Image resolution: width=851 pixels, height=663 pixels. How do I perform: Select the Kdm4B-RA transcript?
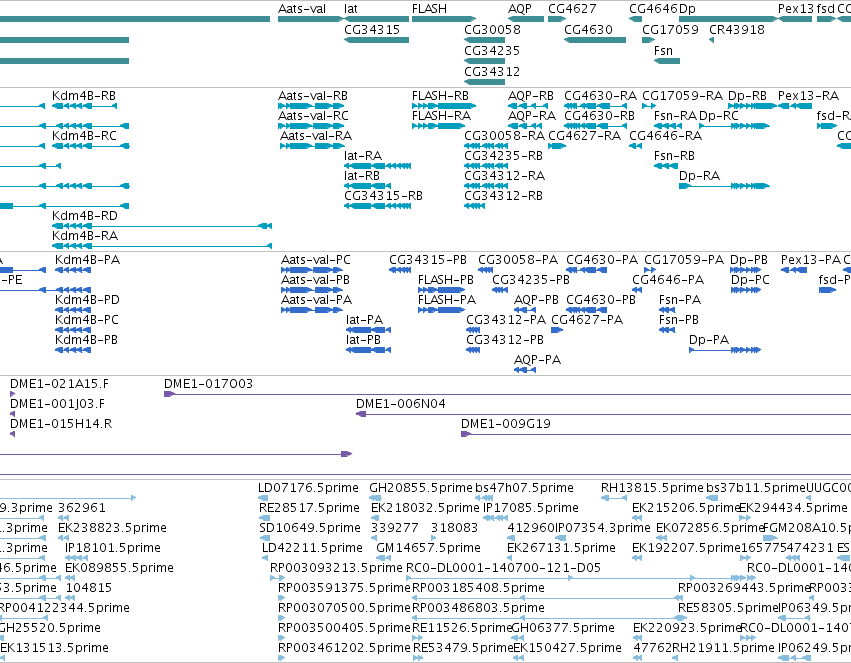click(x=162, y=246)
